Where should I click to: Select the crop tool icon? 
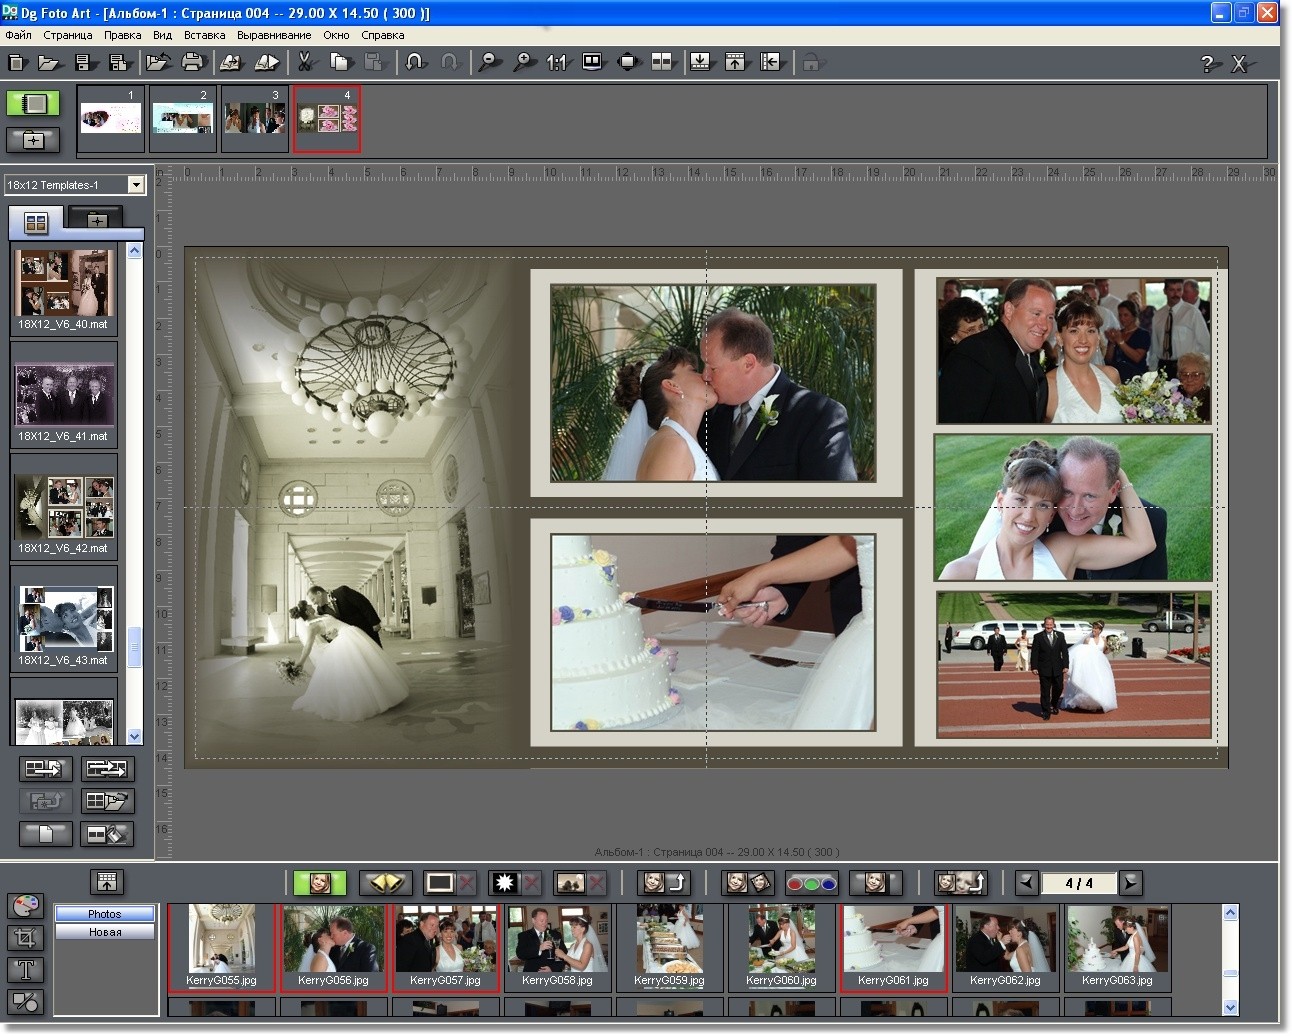(25, 937)
